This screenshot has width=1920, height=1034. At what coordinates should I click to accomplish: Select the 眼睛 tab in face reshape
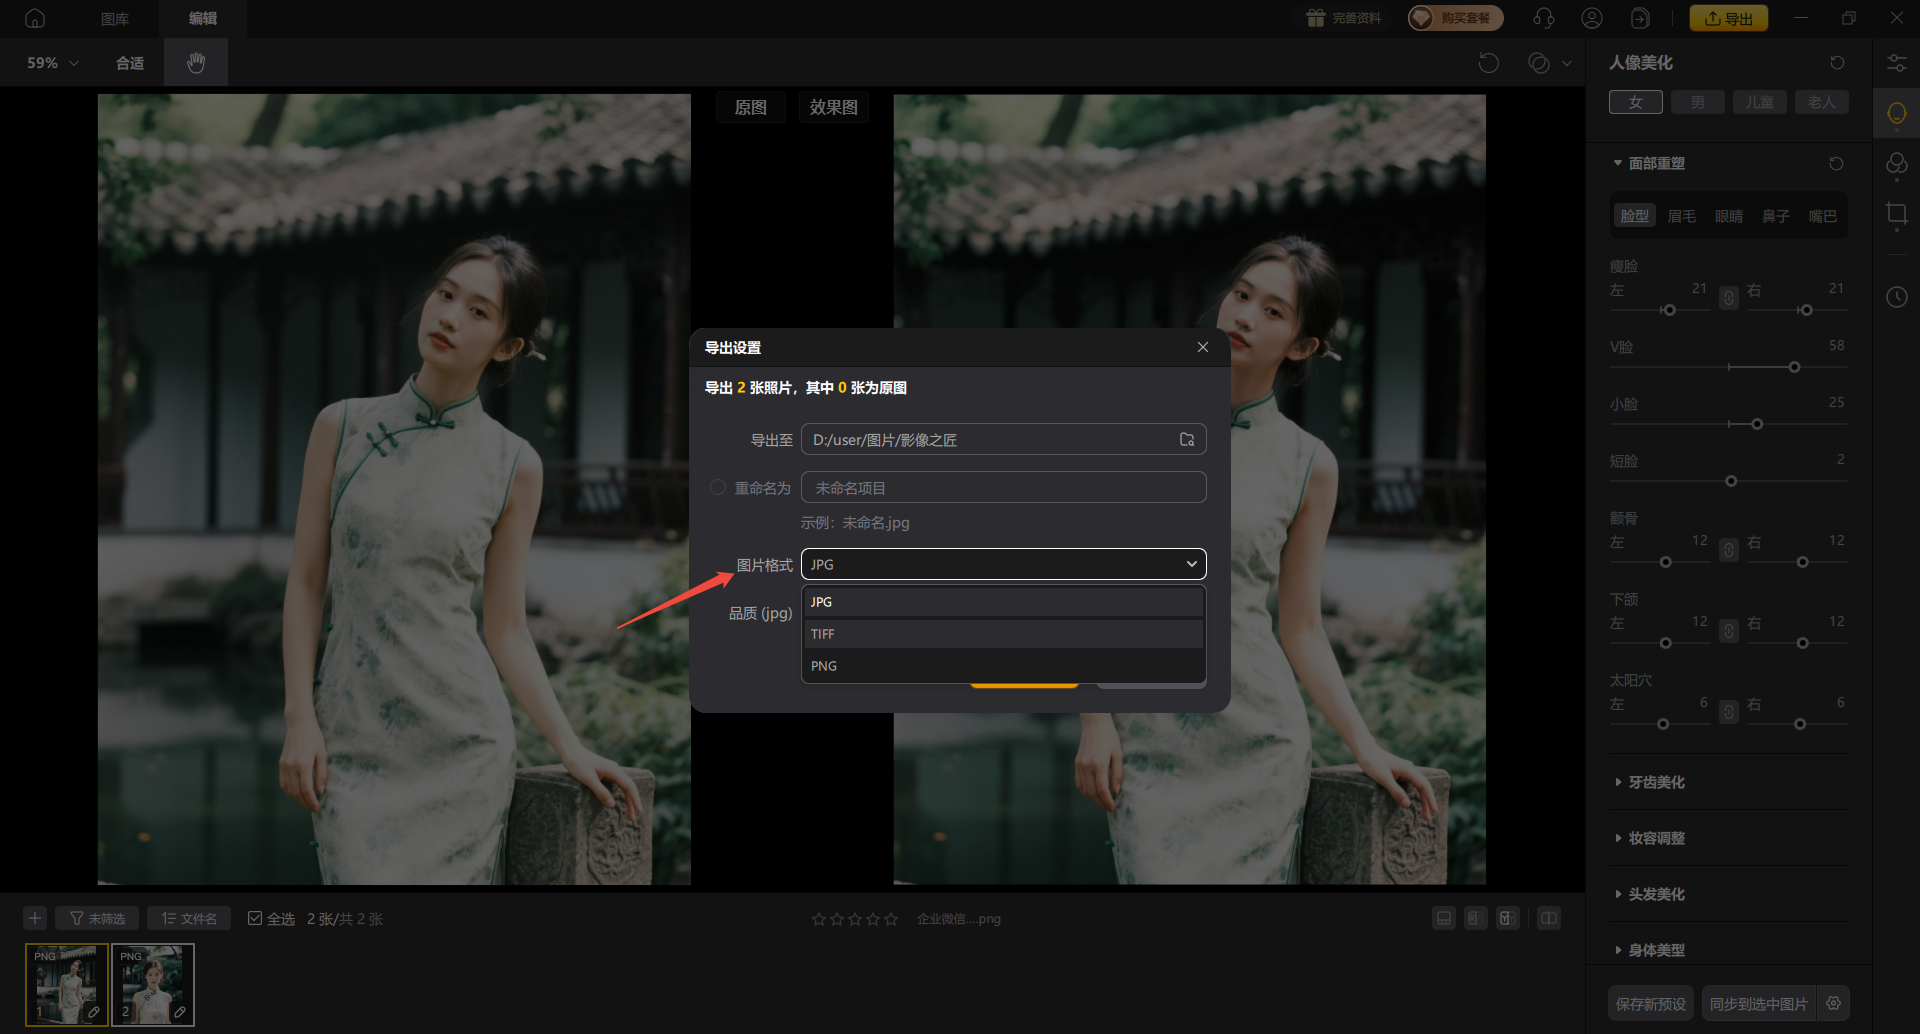pyautogui.click(x=1728, y=216)
